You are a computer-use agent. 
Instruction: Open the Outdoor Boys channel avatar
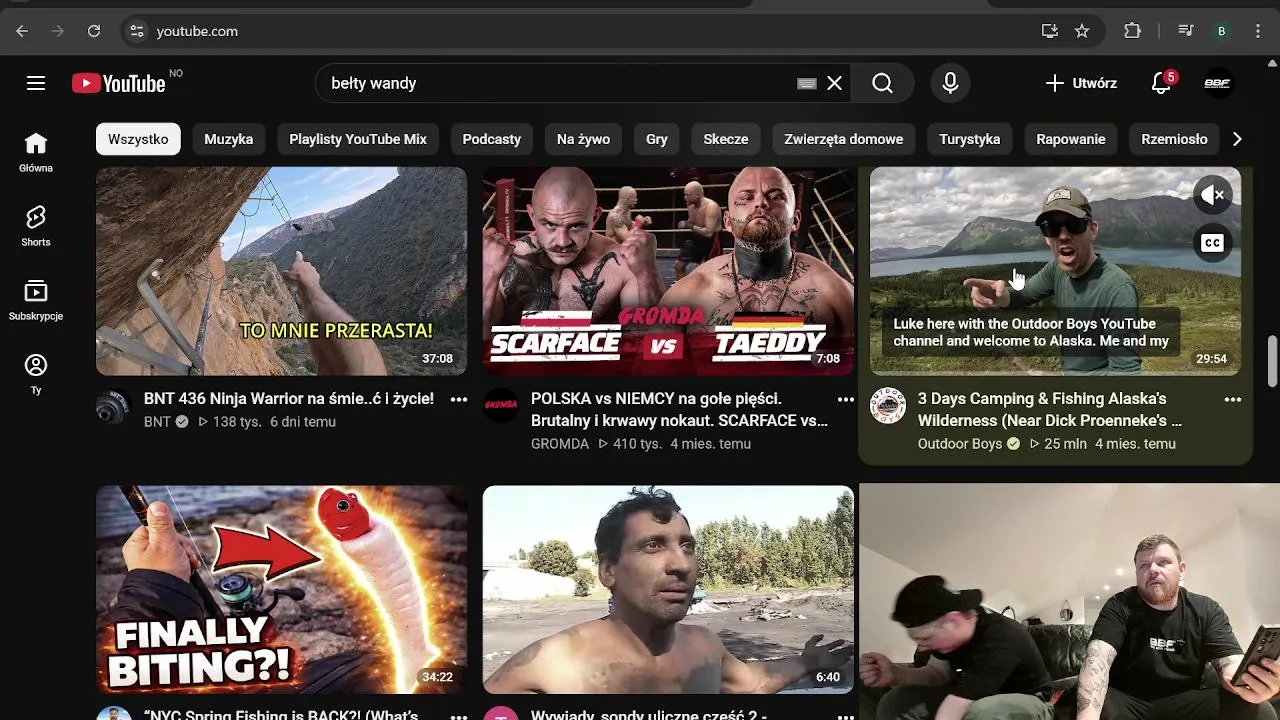pos(888,407)
